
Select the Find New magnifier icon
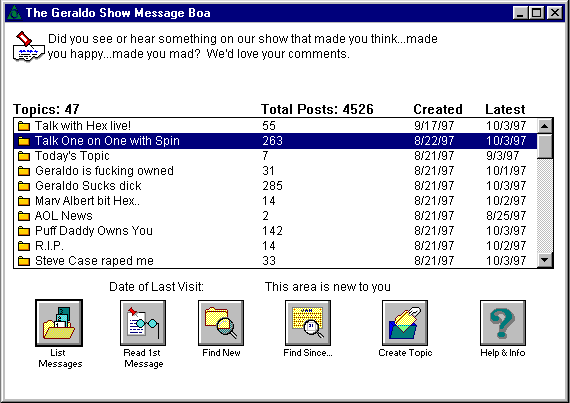[221, 323]
